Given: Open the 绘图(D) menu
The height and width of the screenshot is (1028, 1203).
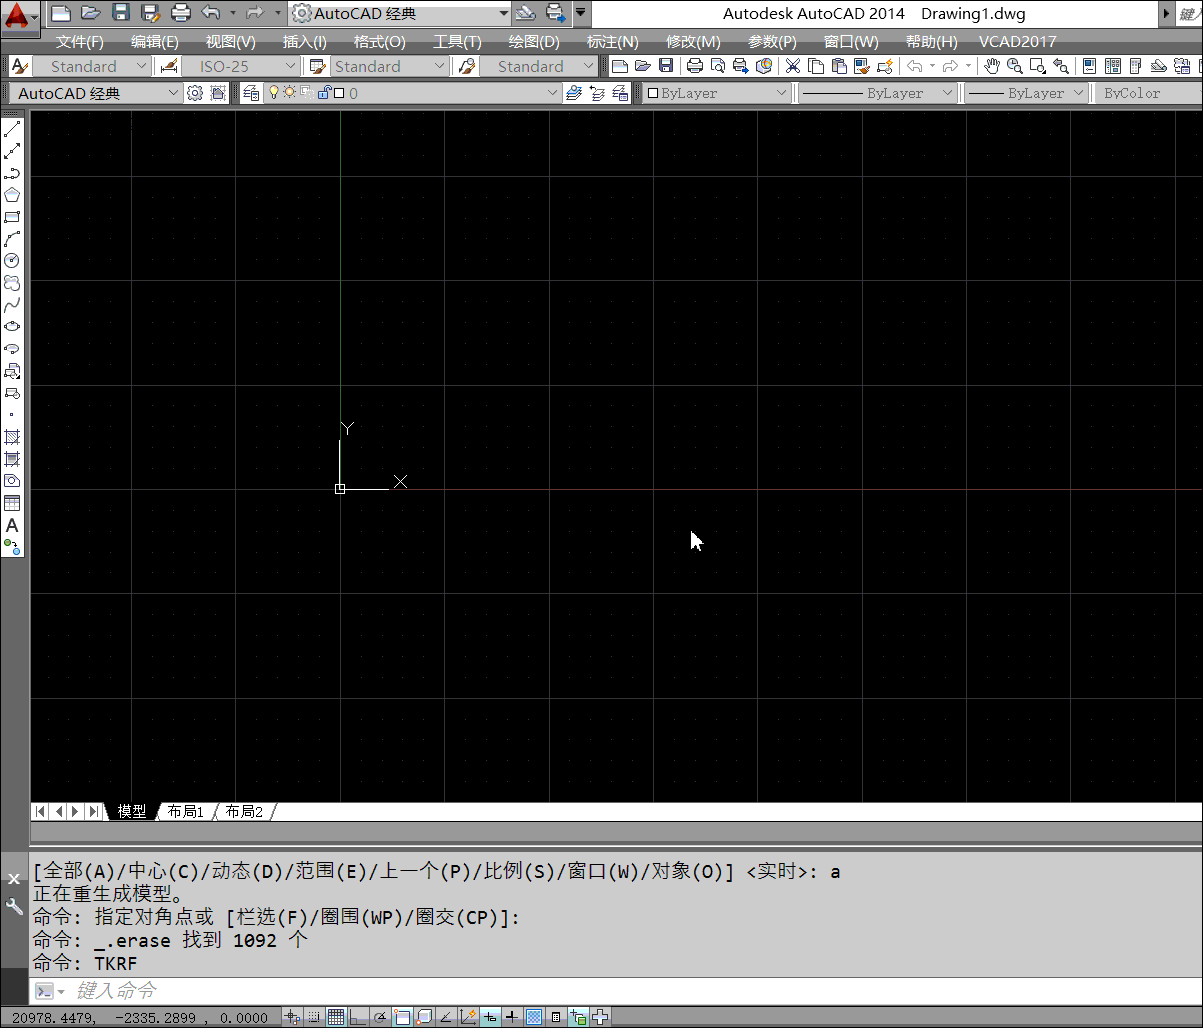Looking at the screenshot, I should coord(533,41).
